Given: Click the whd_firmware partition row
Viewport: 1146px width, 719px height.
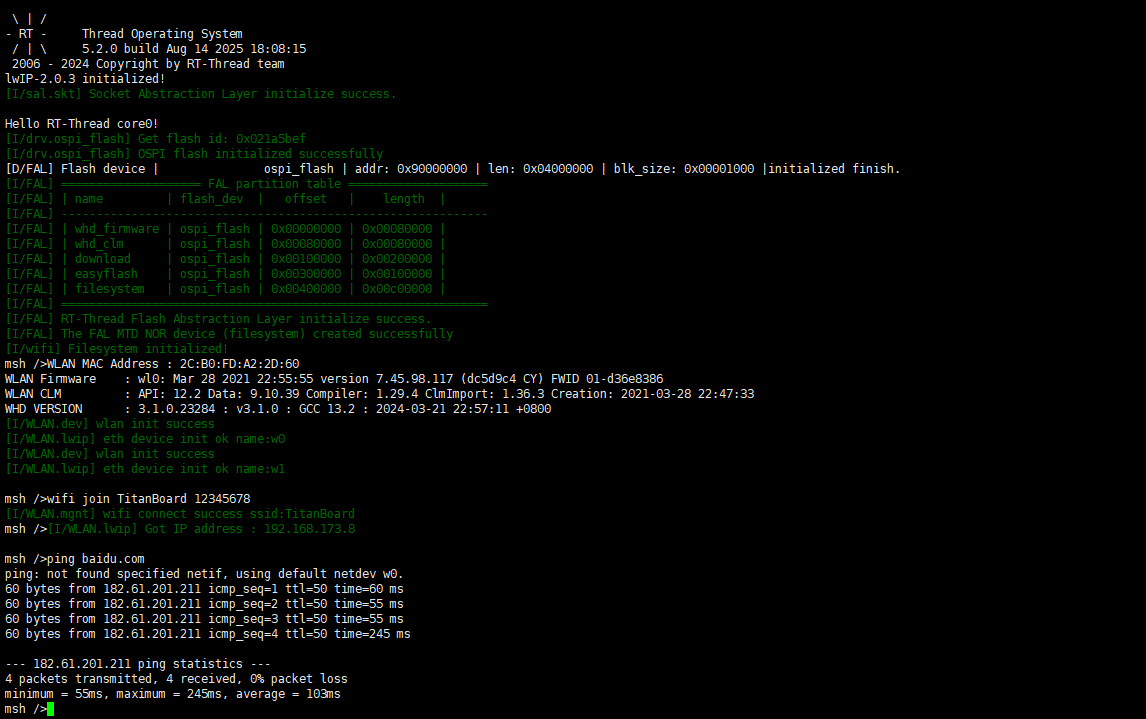Looking at the screenshot, I should (225, 229).
